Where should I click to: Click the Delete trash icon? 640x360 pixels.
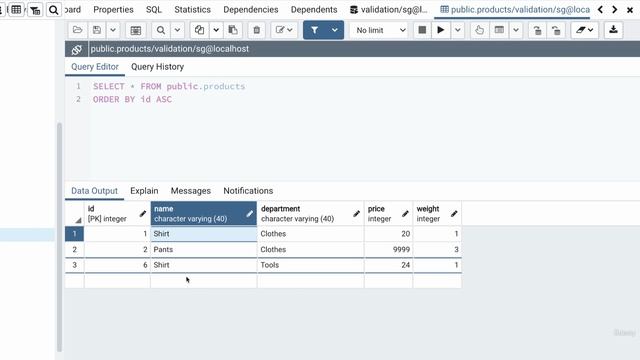click(x=257, y=30)
